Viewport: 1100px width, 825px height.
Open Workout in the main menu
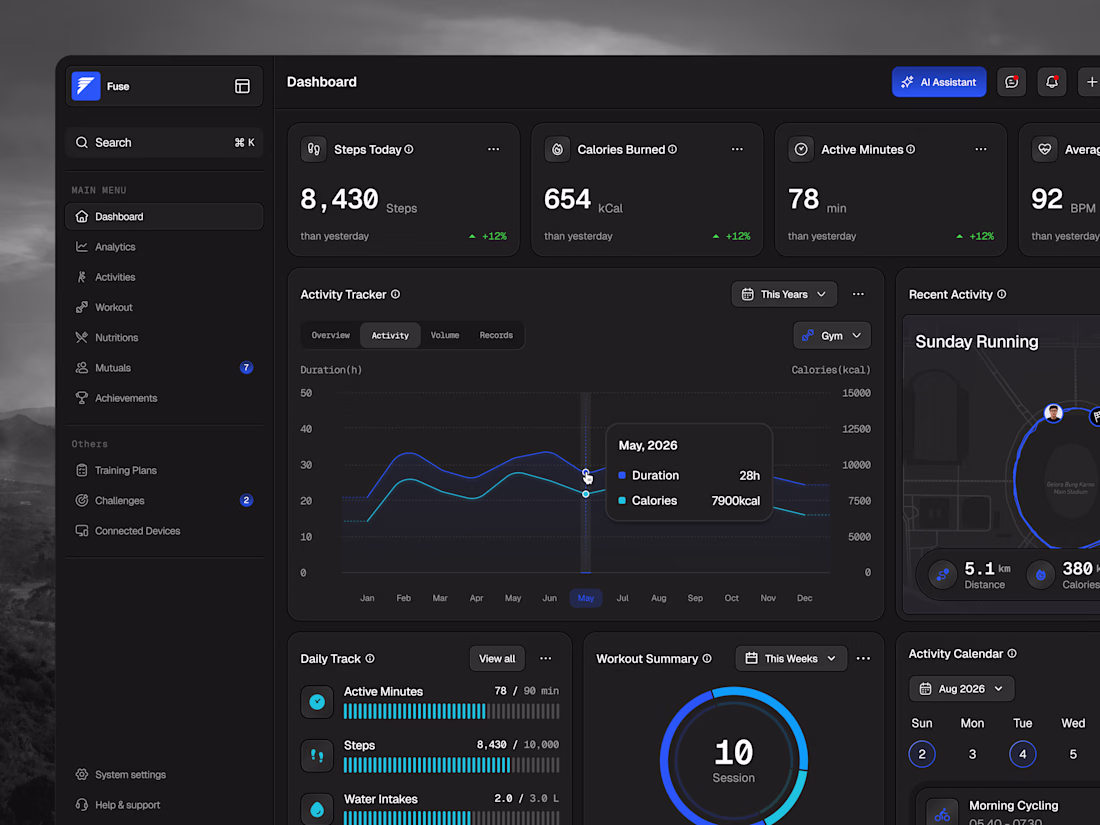pyautogui.click(x=164, y=307)
